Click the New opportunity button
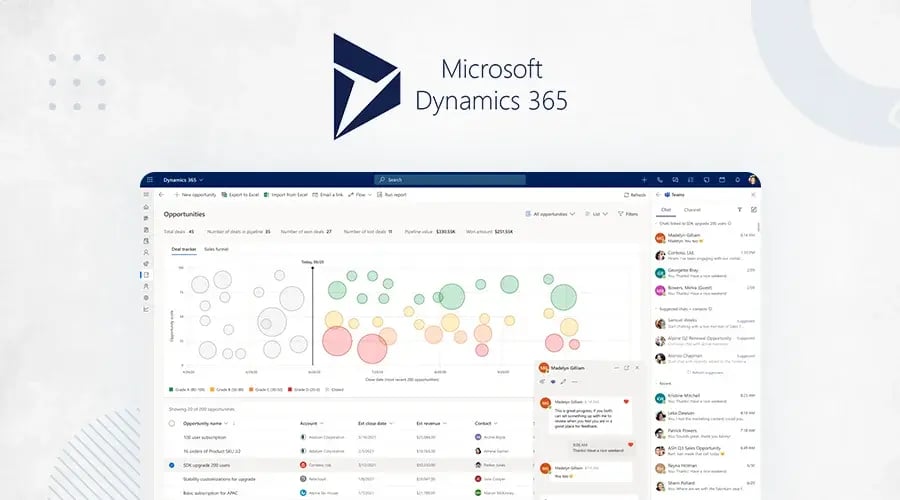 coord(194,195)
